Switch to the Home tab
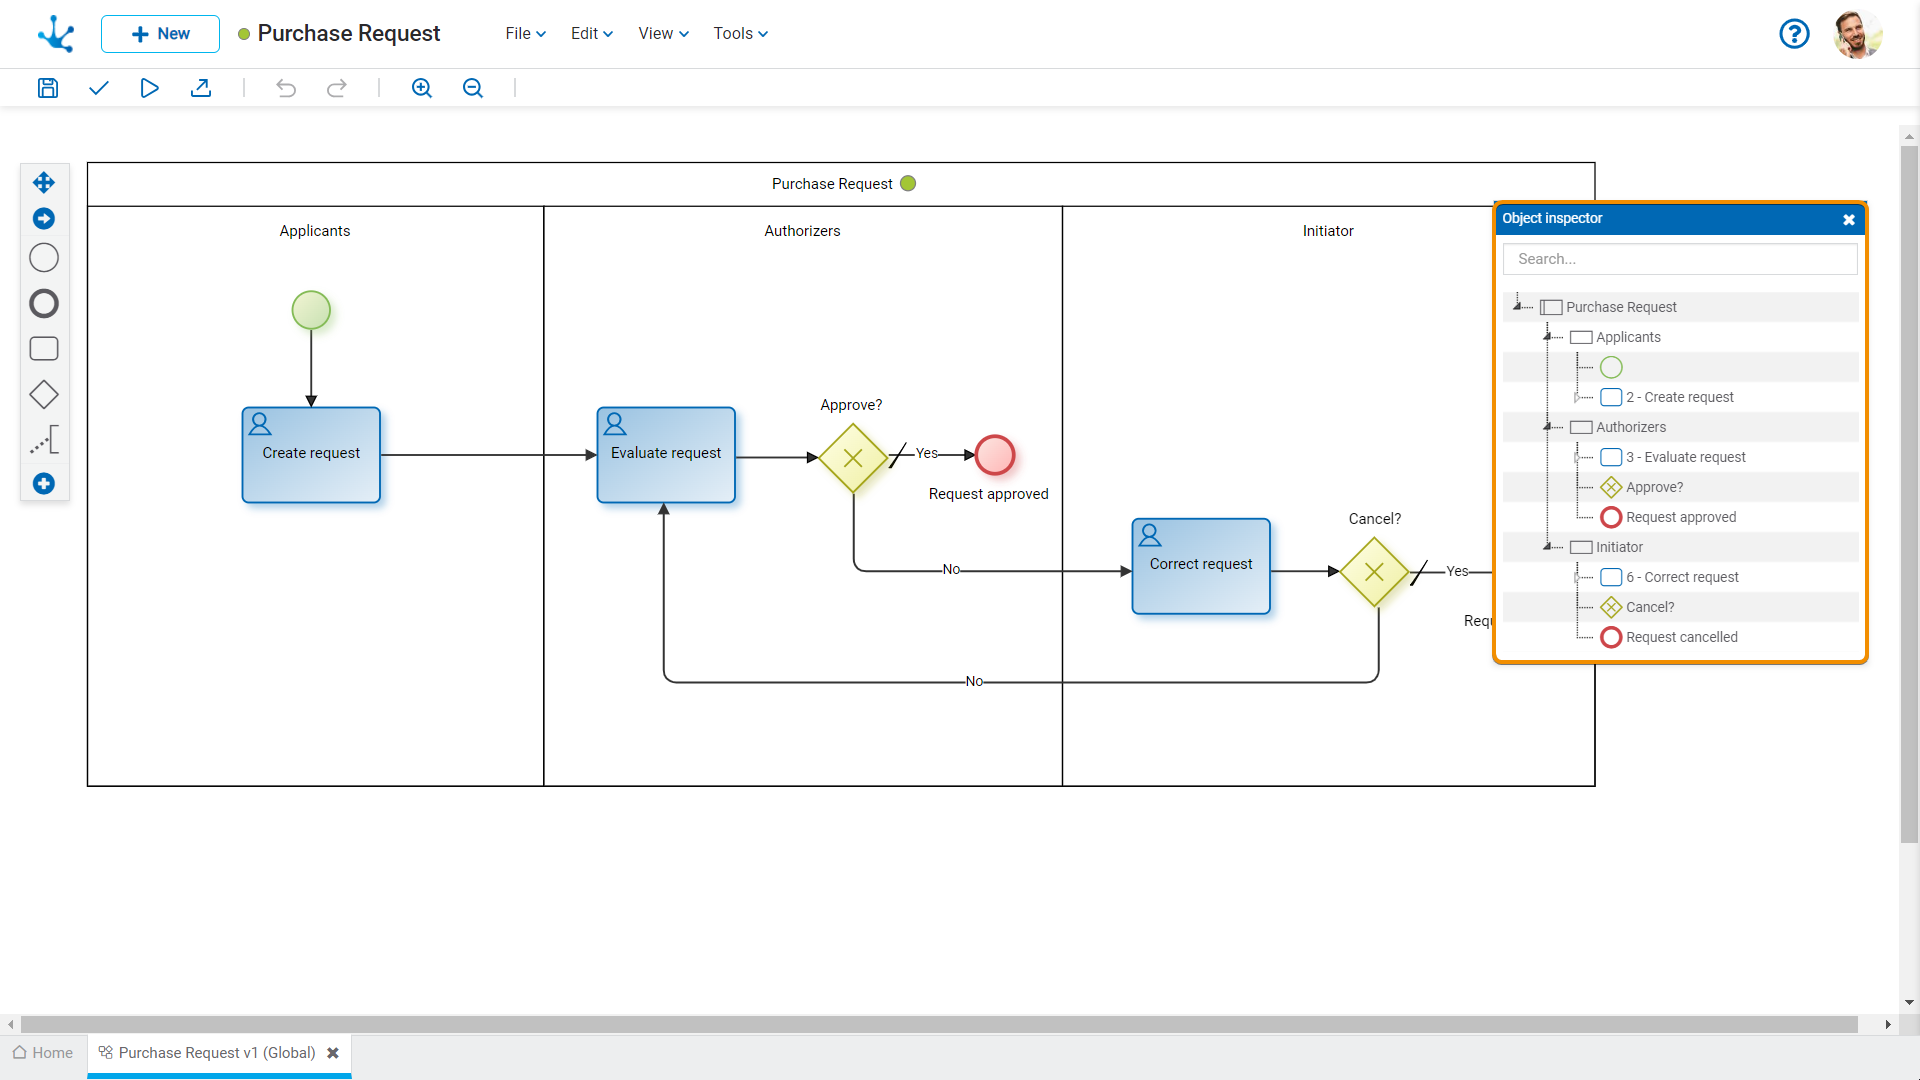This screenshot has width=1920, height=1080. coord(51,1052)
